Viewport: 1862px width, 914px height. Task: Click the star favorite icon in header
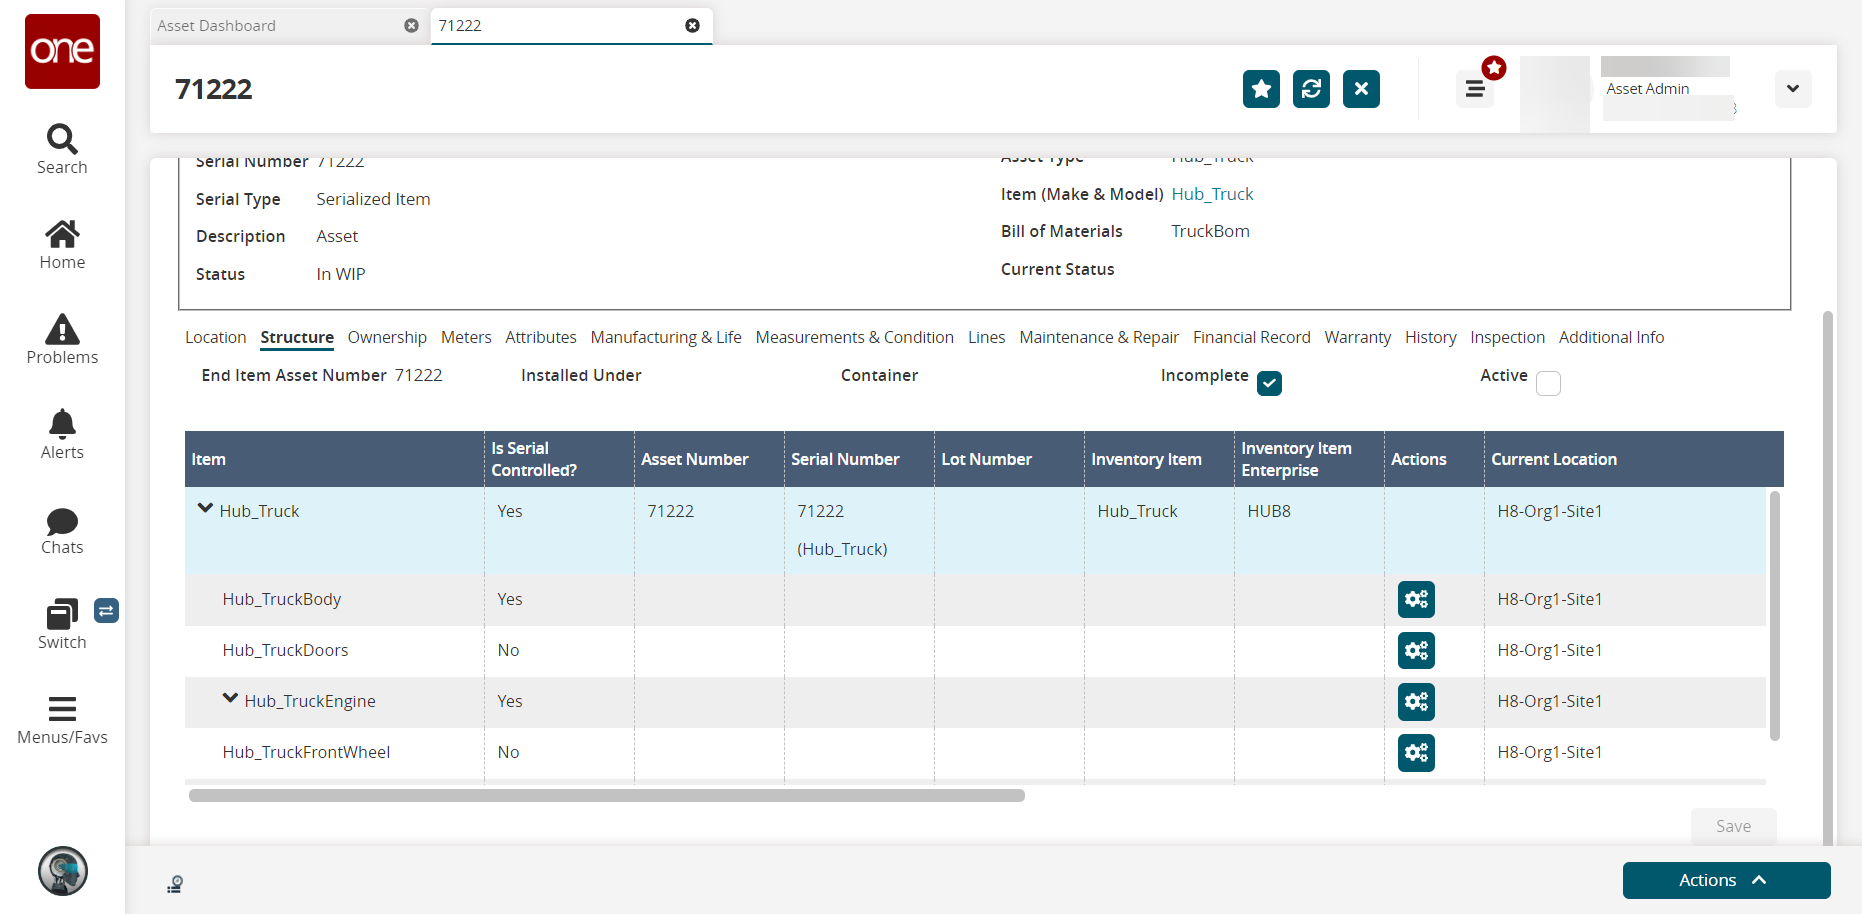pos(1261,89)
